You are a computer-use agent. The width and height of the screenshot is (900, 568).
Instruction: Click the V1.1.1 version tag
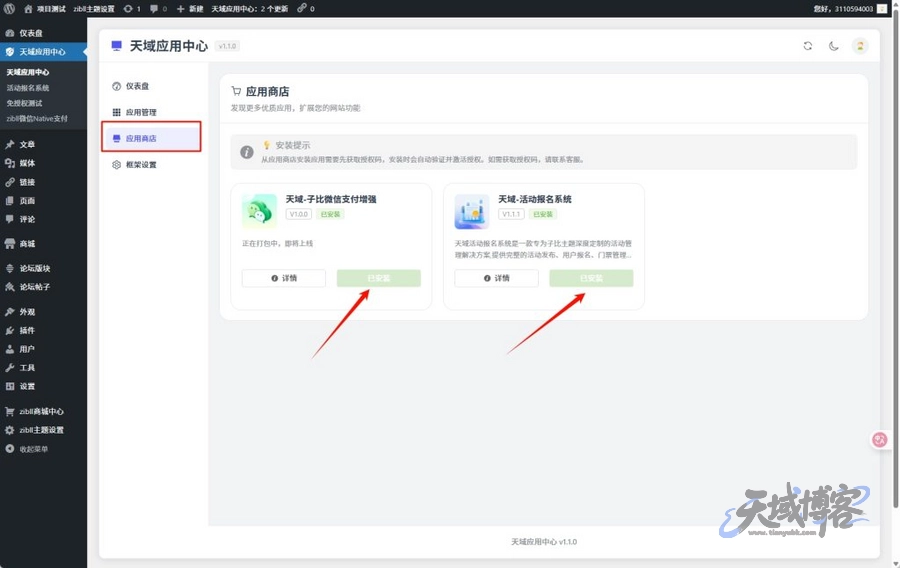click(511, 214)
